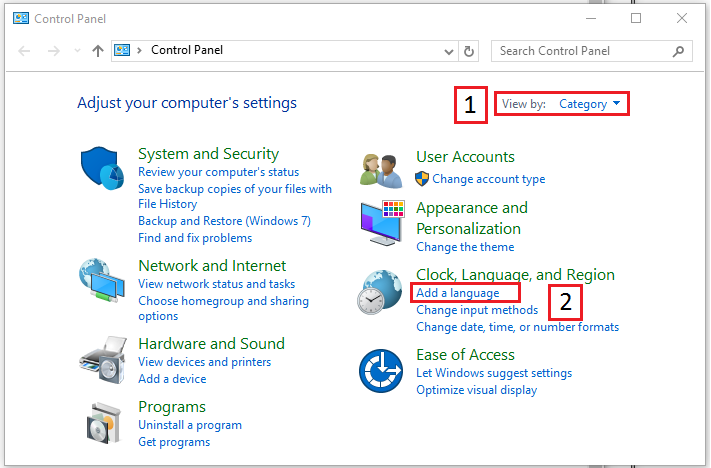Click the Appearance and Personalization monitor icon
The image size is (711, 468).
(382, 224)
